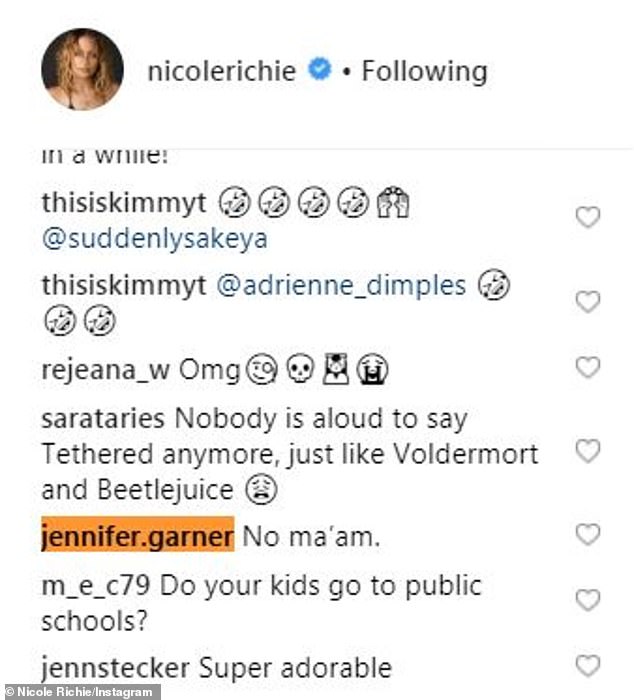This screenshot has height=700, width=634.
Task: Toggle the Following button
Action: coord(424,71)
